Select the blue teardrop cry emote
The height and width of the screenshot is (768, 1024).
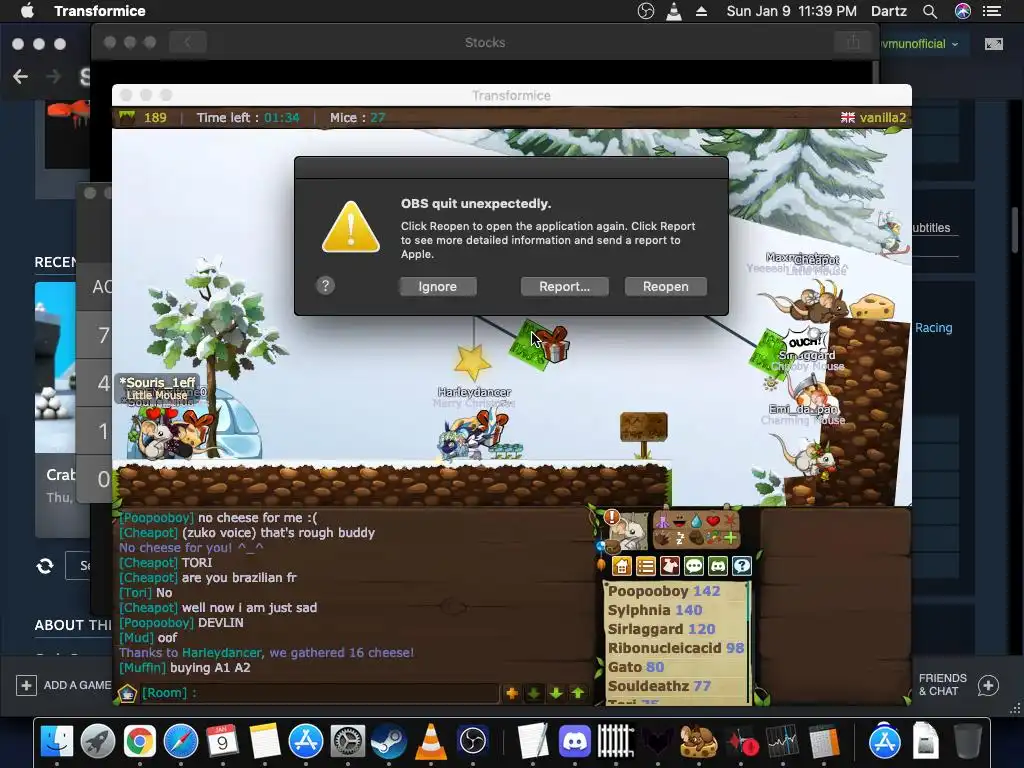697,521
